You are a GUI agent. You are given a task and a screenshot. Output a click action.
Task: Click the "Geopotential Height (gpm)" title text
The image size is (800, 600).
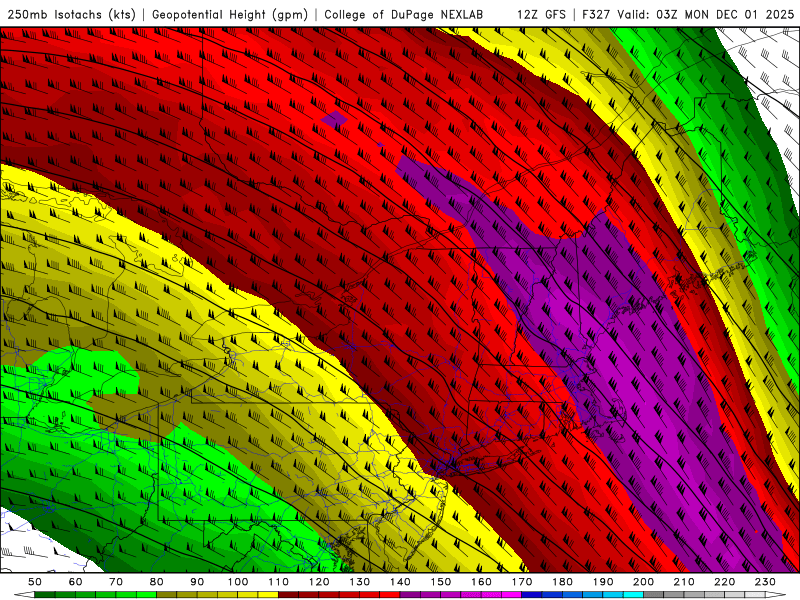(230, 14)
